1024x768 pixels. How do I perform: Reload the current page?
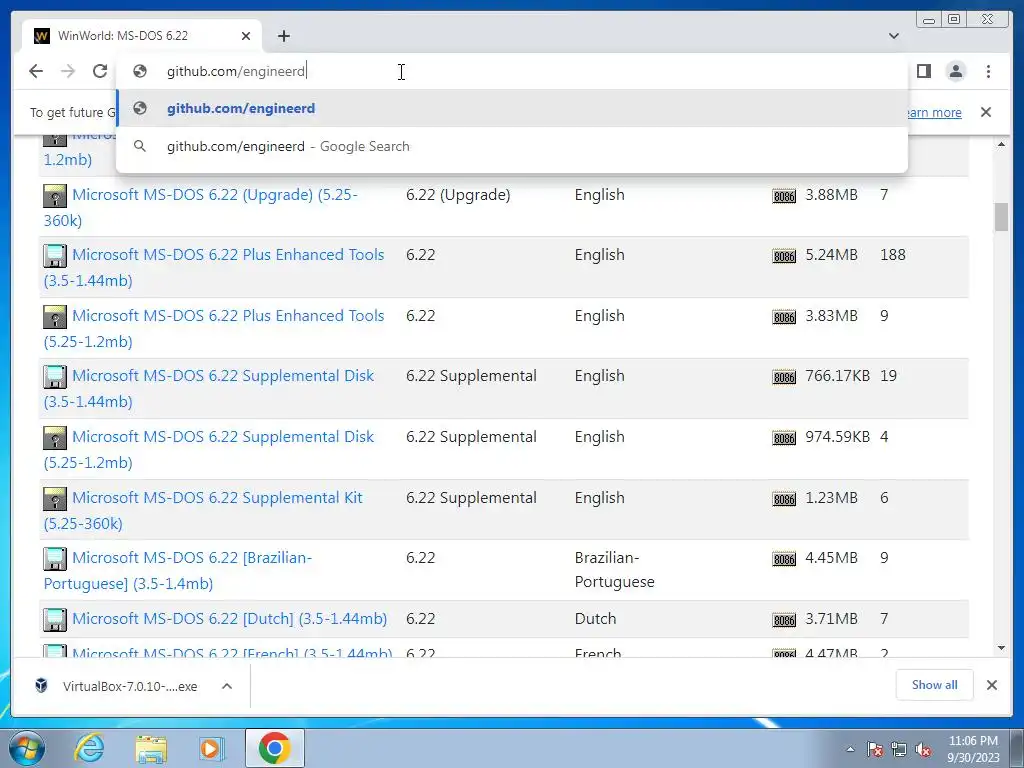[100, 71]
